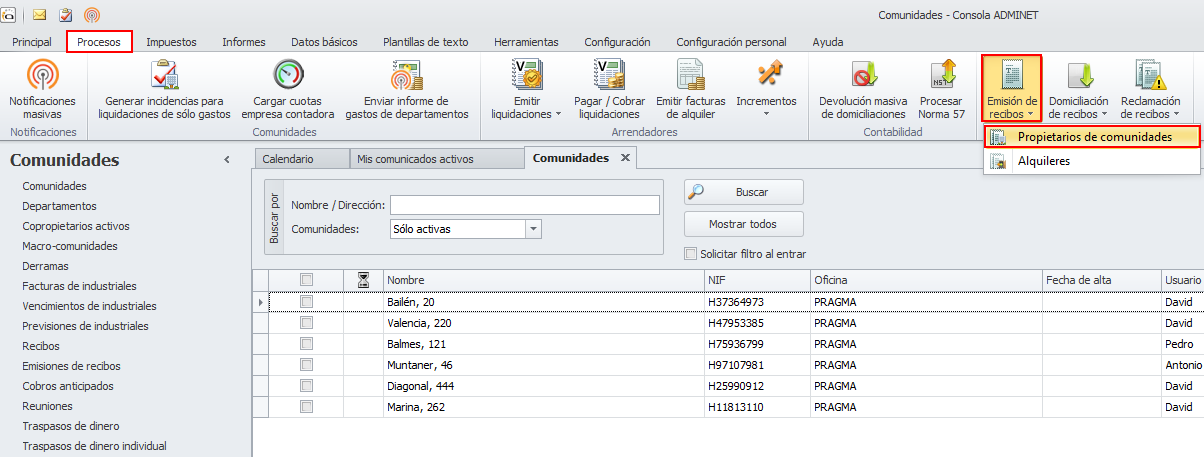Click Emitir facturas de alquiler icon
This screenshot has height=457, width=1204.
[690, 76]
